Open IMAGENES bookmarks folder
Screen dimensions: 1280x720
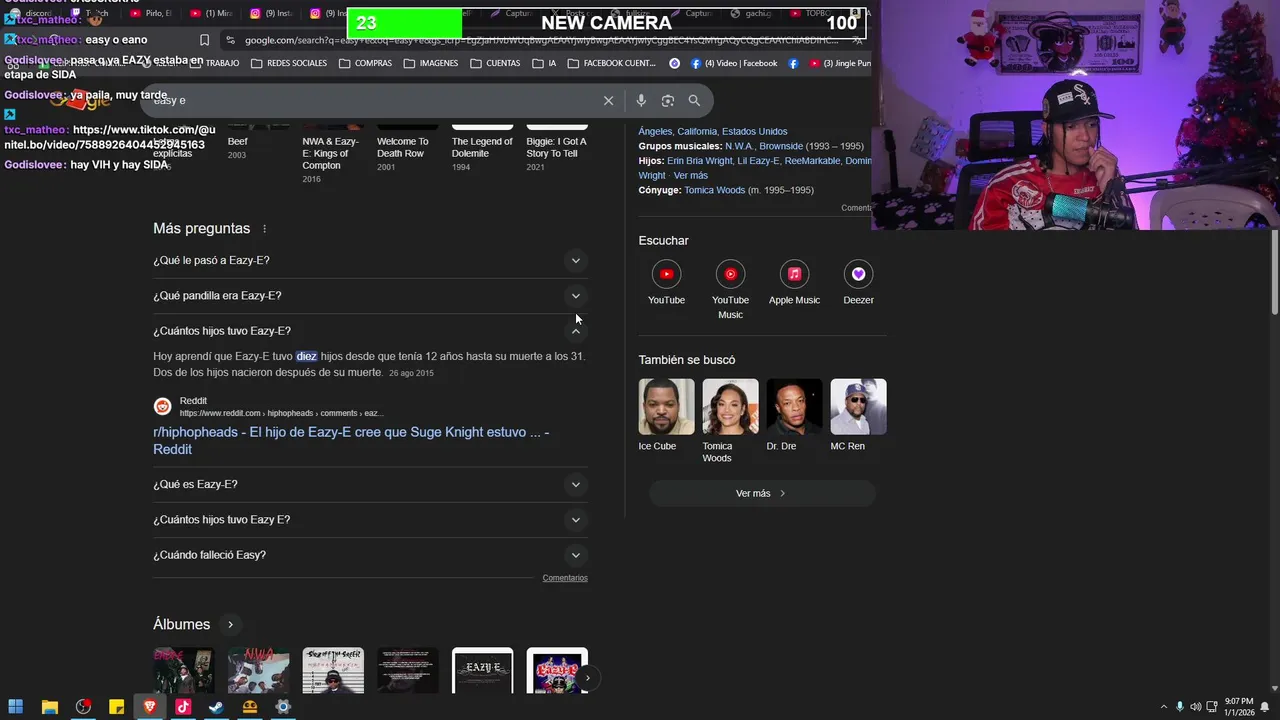pos(431,63)
